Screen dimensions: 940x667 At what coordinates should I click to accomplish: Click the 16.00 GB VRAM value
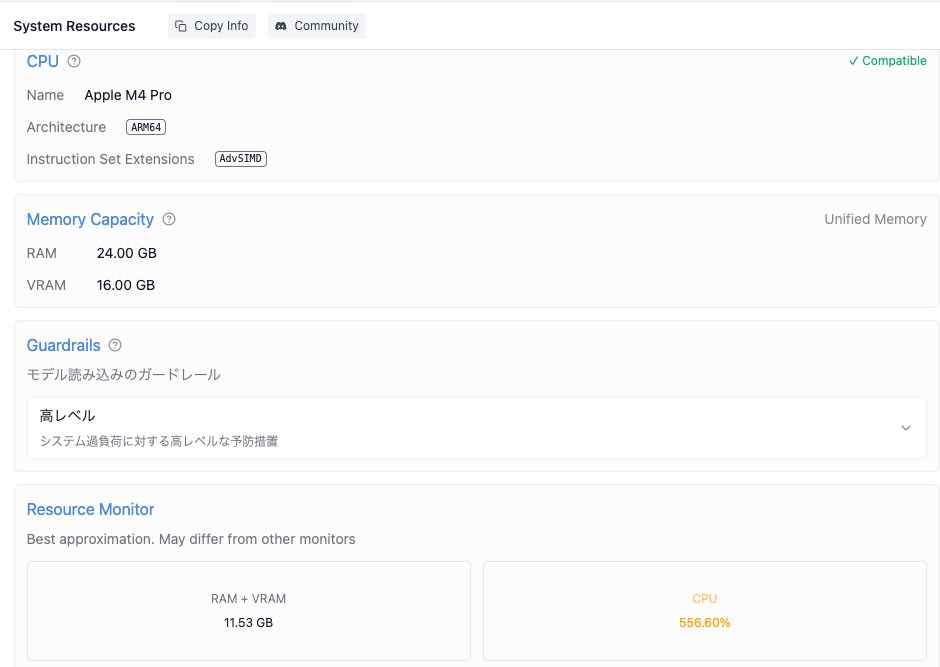(x=126, y=285)
